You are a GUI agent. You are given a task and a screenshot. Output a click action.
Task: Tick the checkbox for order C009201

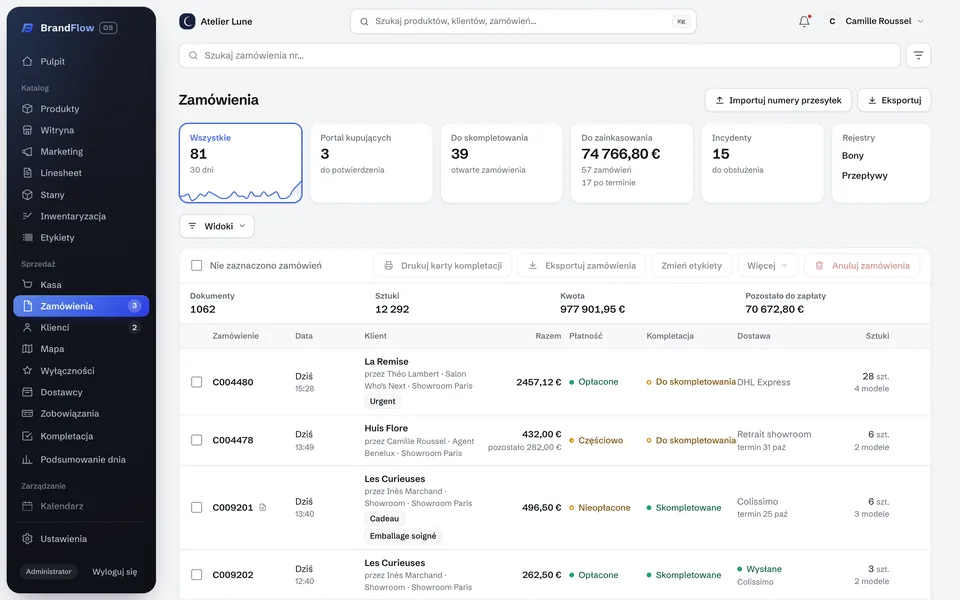[x=197, y=508]
